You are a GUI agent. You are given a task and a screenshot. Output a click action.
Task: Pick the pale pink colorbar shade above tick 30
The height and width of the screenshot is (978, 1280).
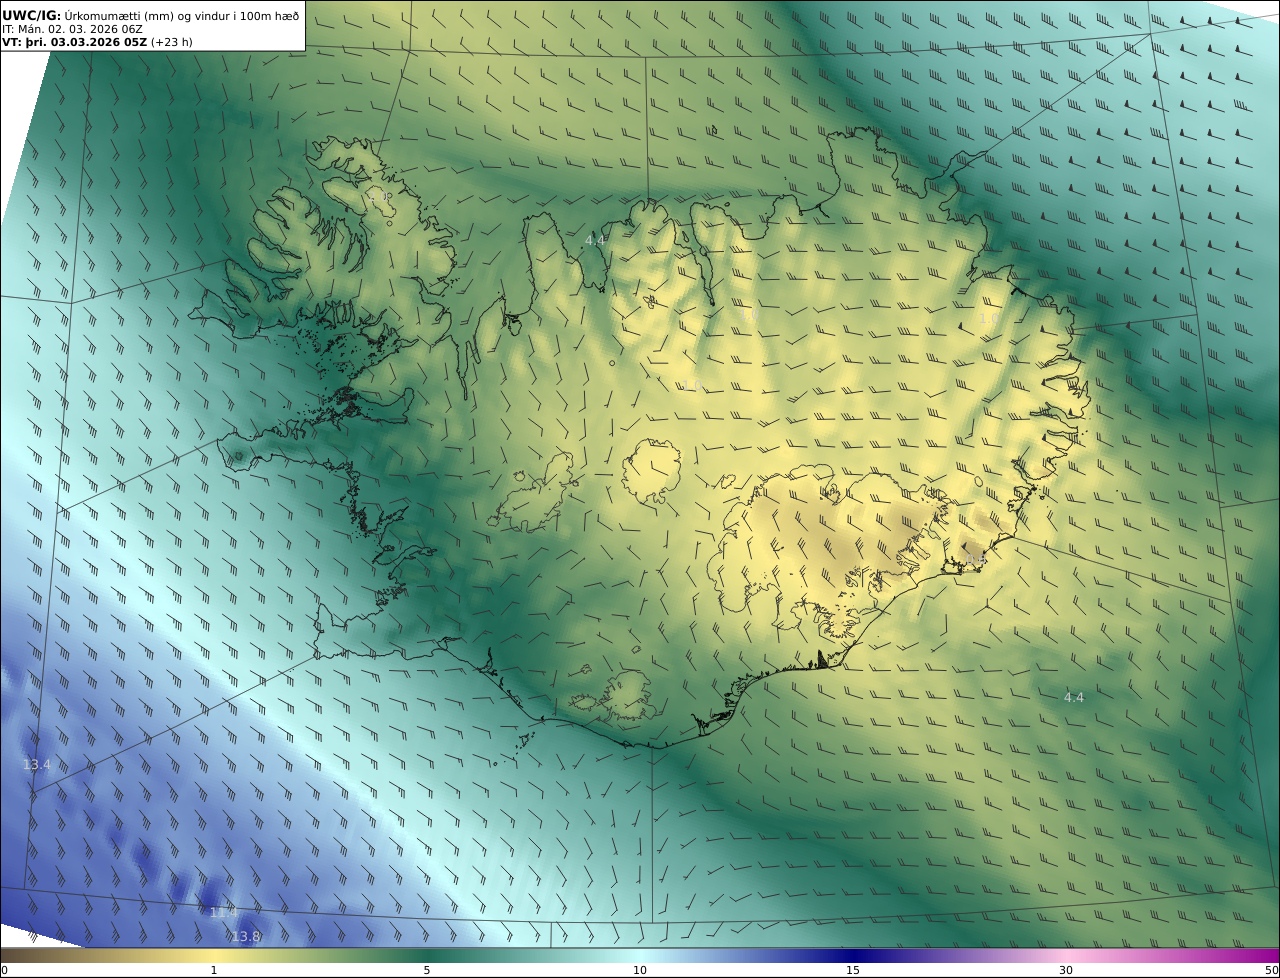click(1066, 955)
